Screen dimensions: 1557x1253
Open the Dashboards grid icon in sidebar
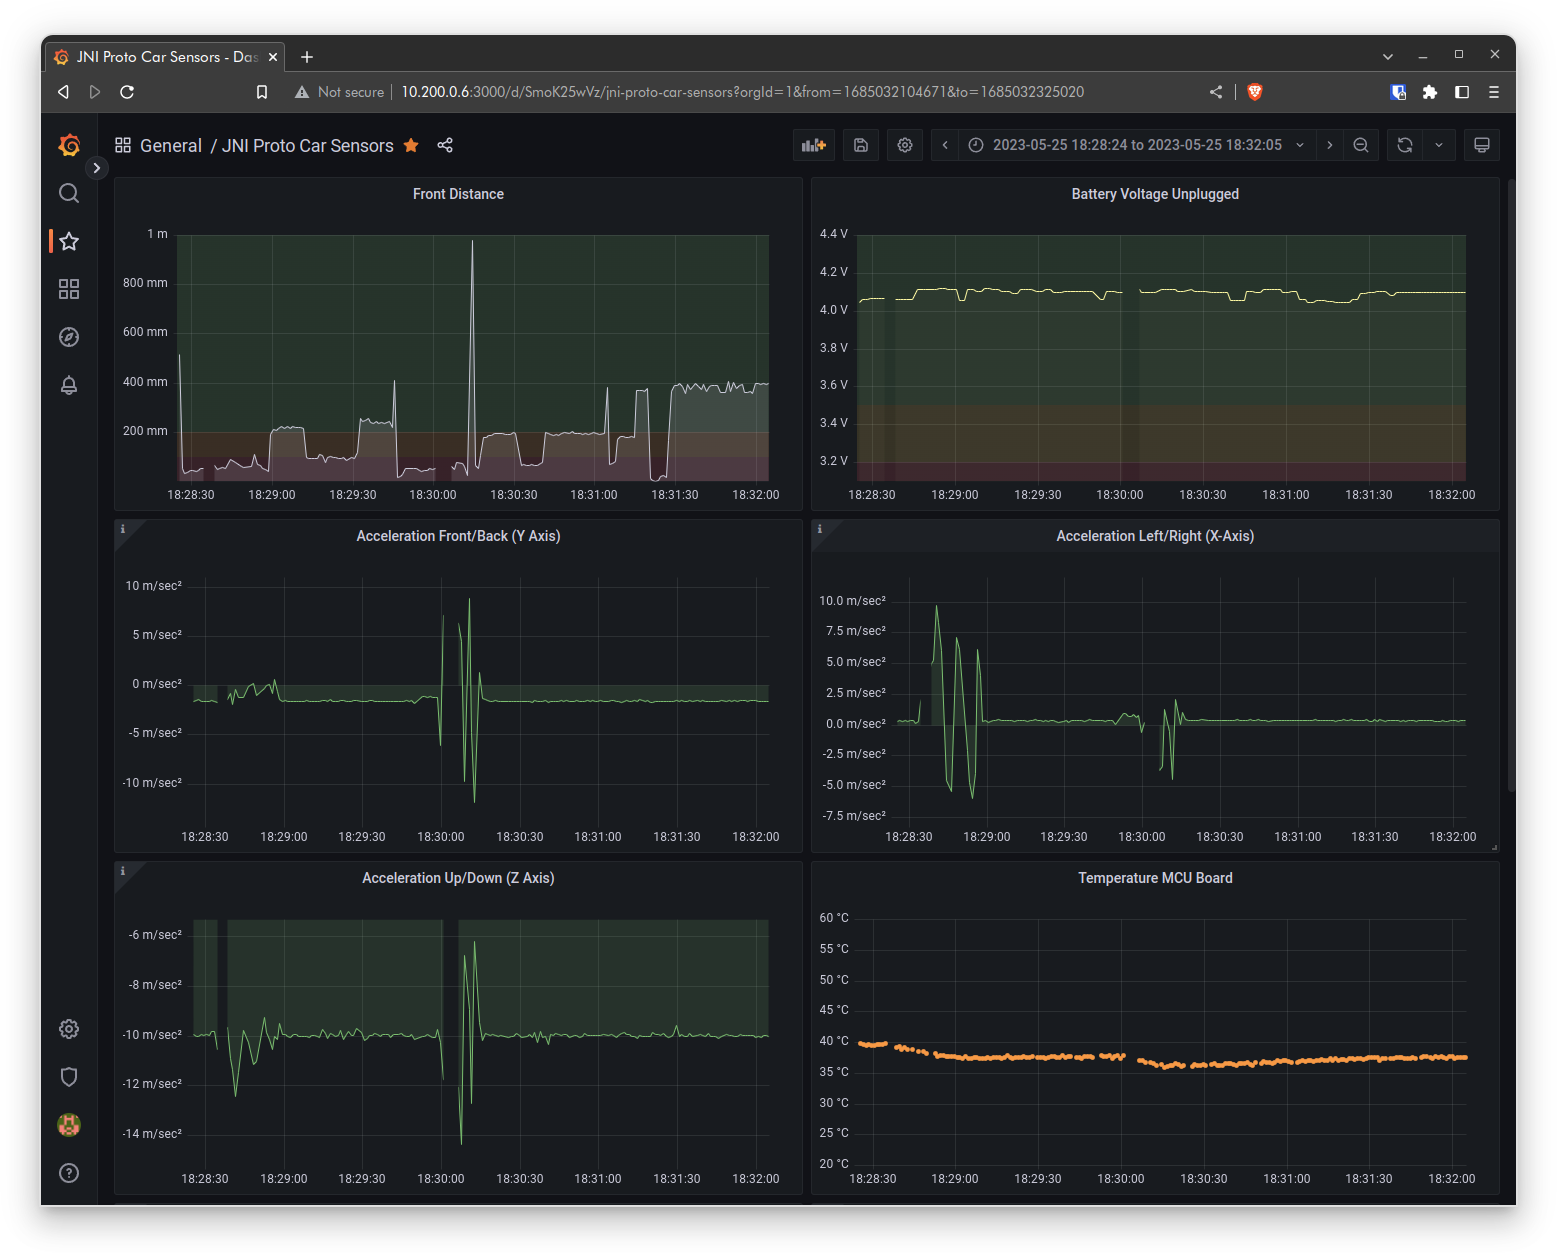coord(69,289)
